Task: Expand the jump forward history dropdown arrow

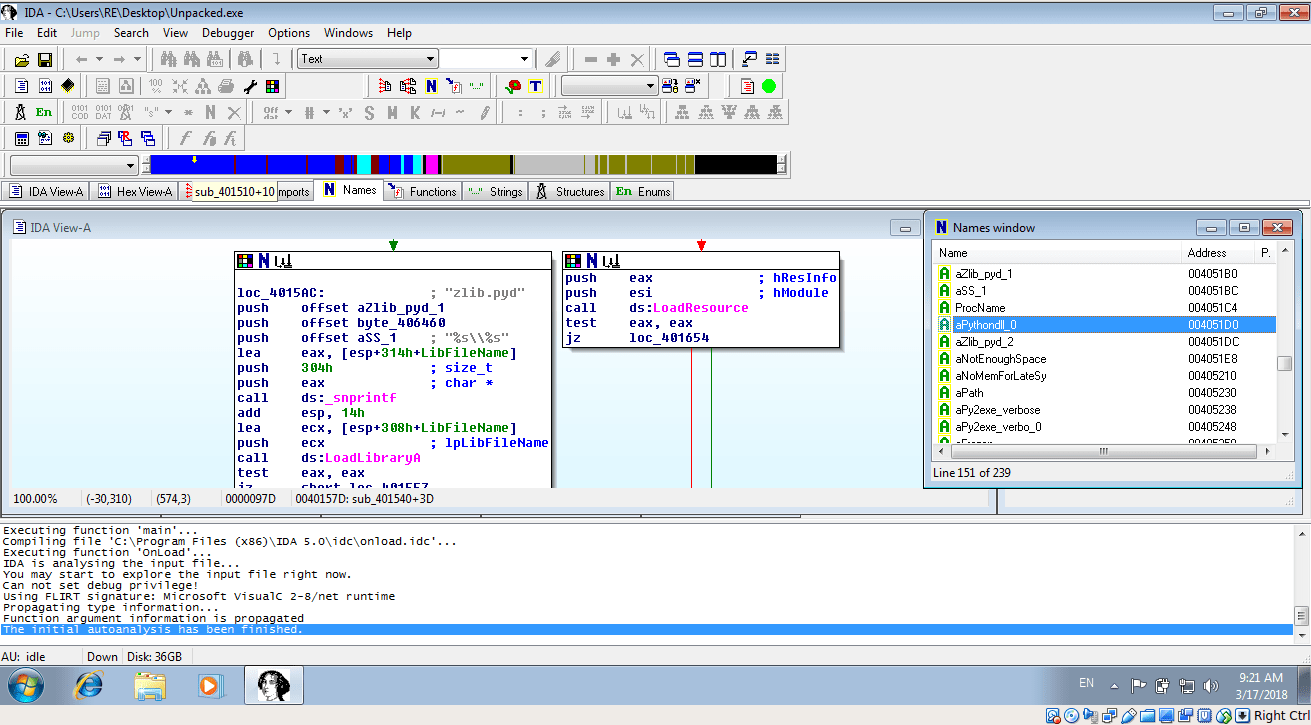Action: point(136,60)
